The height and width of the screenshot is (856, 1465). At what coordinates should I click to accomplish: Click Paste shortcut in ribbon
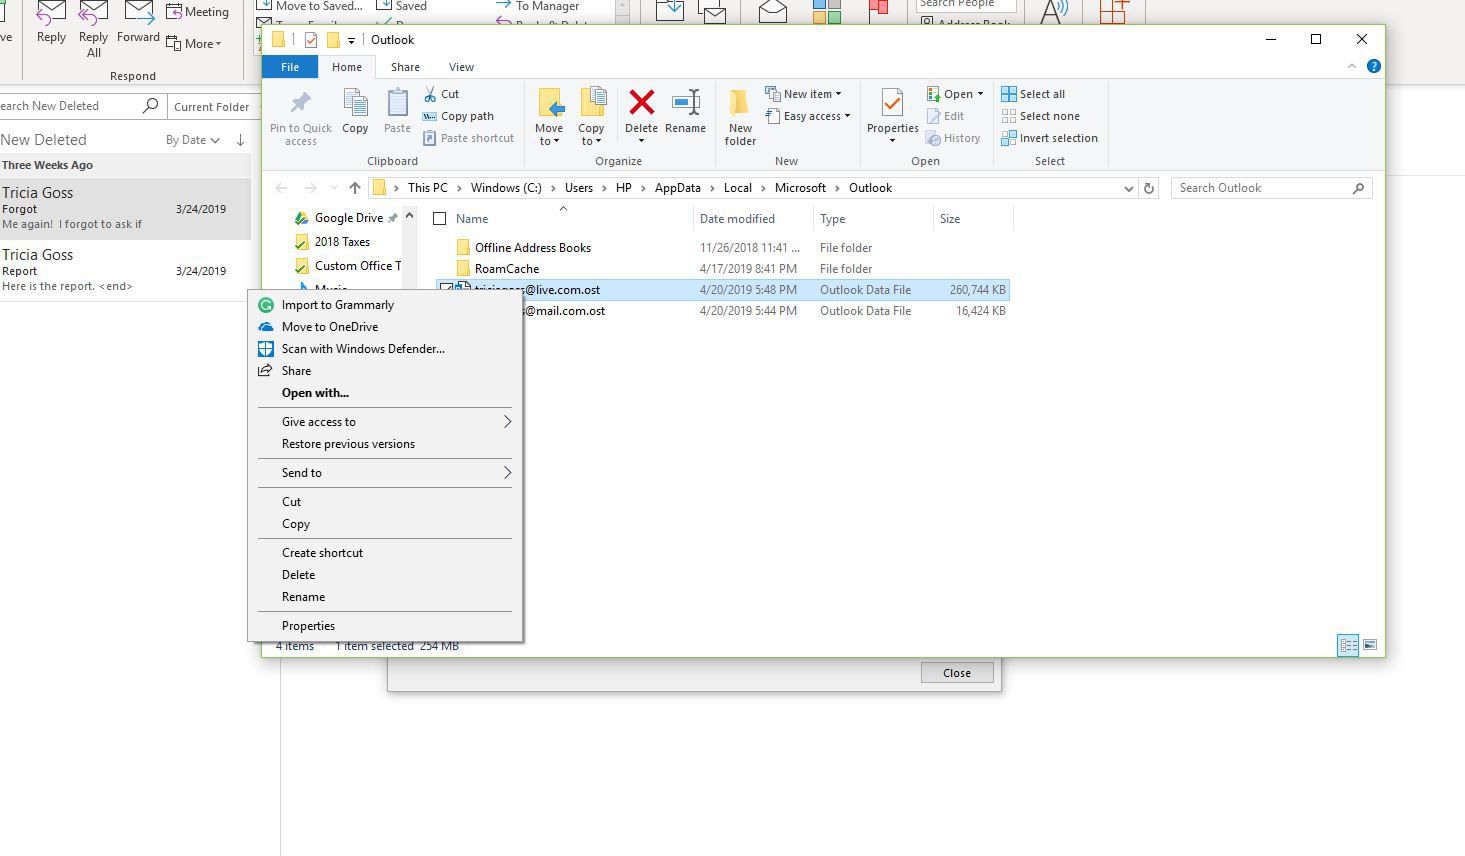click(468, 138)
